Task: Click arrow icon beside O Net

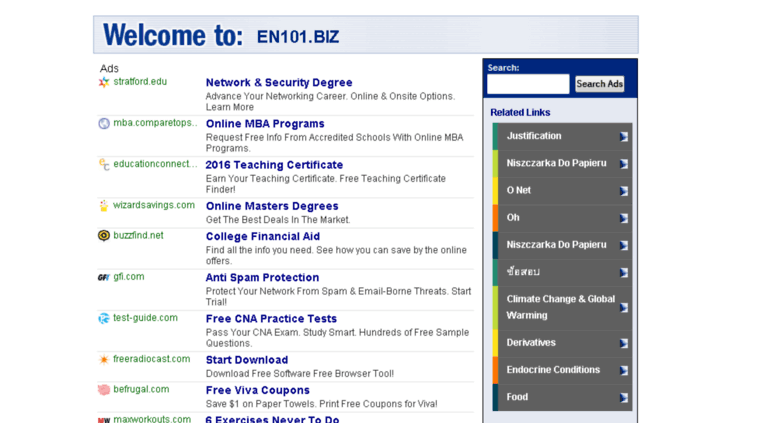Action: [623, 191]
